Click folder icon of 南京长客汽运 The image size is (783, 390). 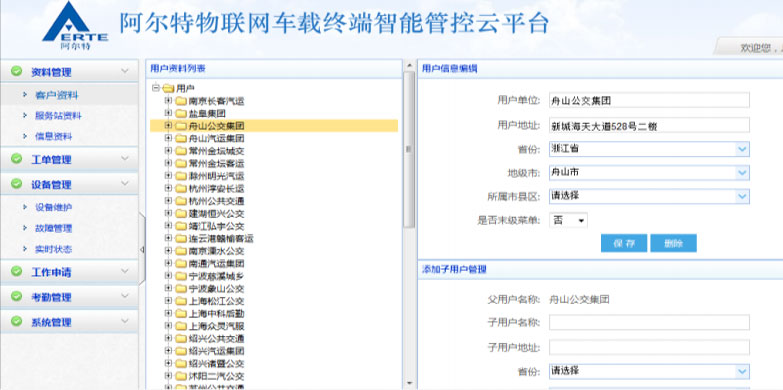click(x=181, y=101)
